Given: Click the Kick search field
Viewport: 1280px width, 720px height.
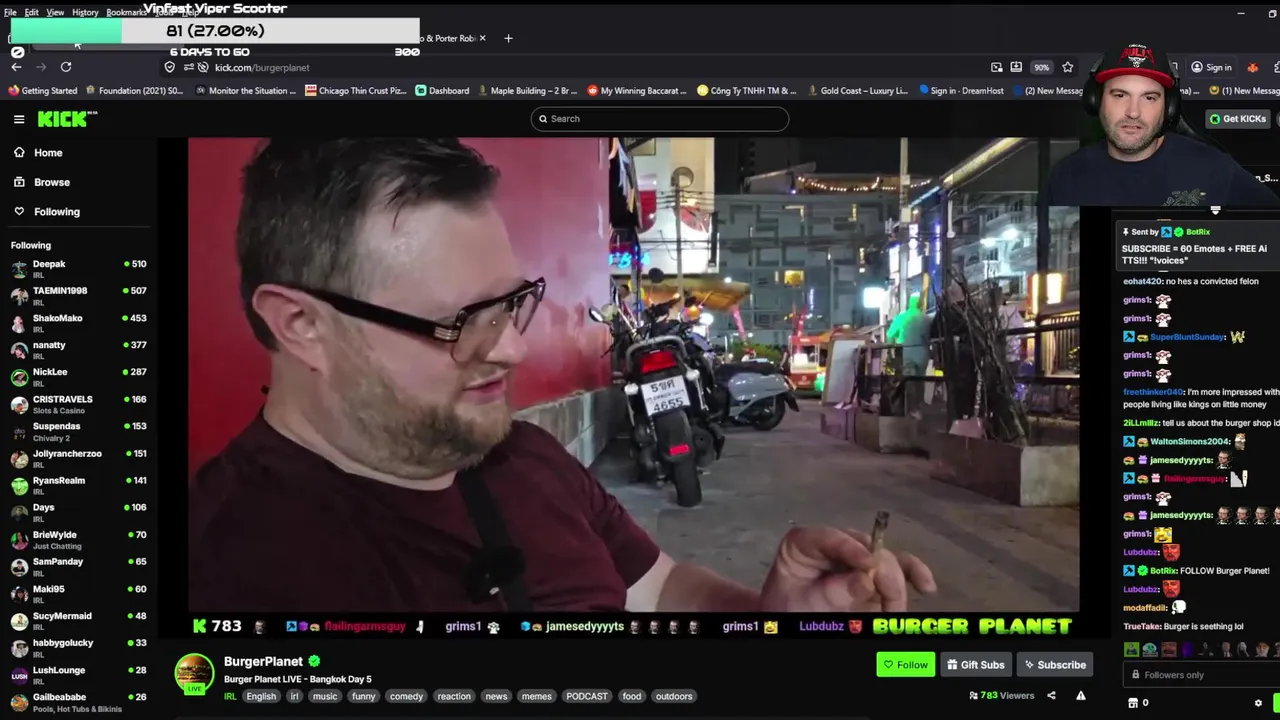Looking at the screenshot, I should tap(660, 119).
